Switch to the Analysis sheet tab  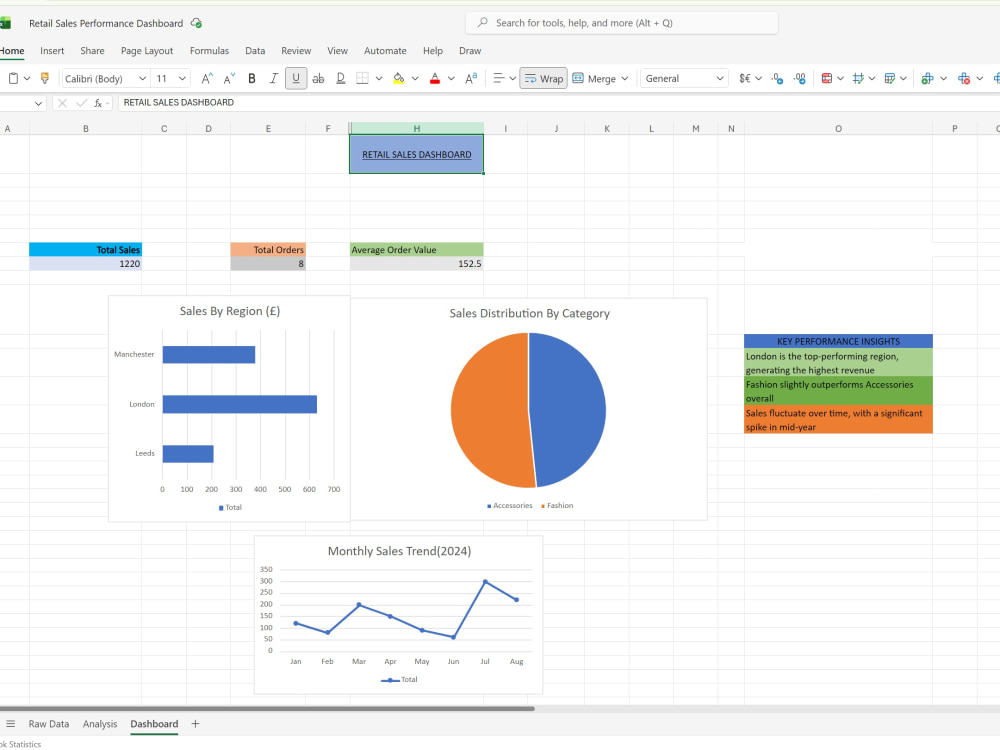pyautogui.click(x=100, y=724)
